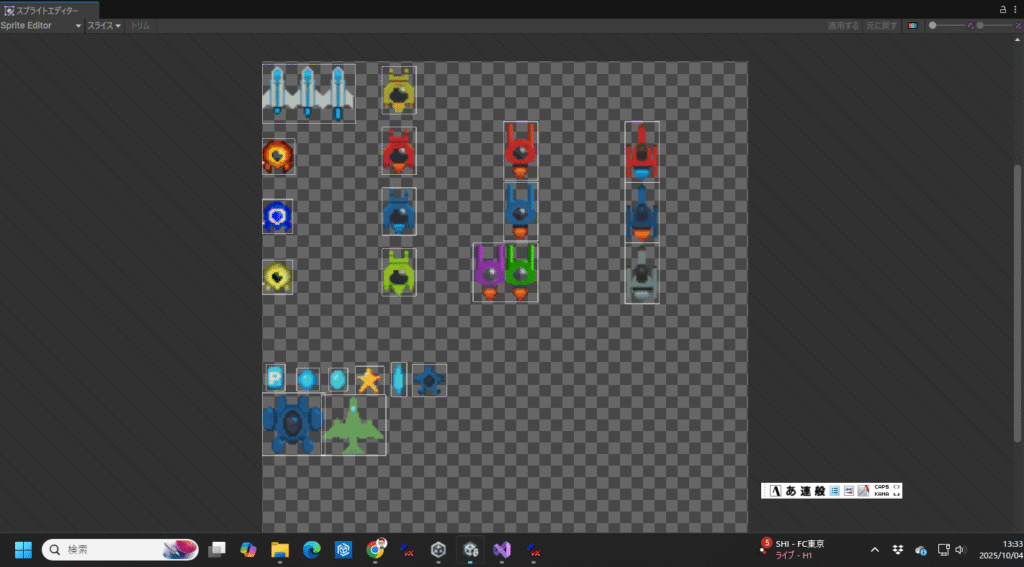Open the Sprite Editor mode dropdown

click(x=41, y=25)
